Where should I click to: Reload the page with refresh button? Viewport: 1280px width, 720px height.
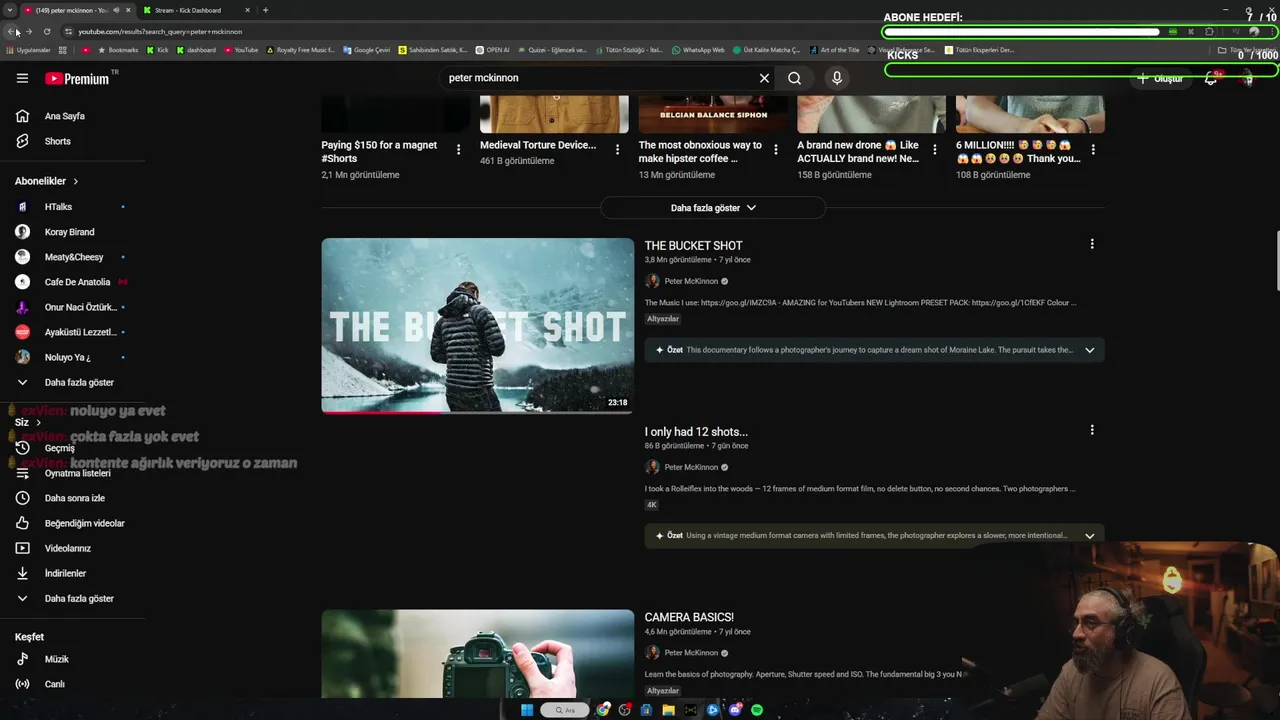(x=47, y=31)
